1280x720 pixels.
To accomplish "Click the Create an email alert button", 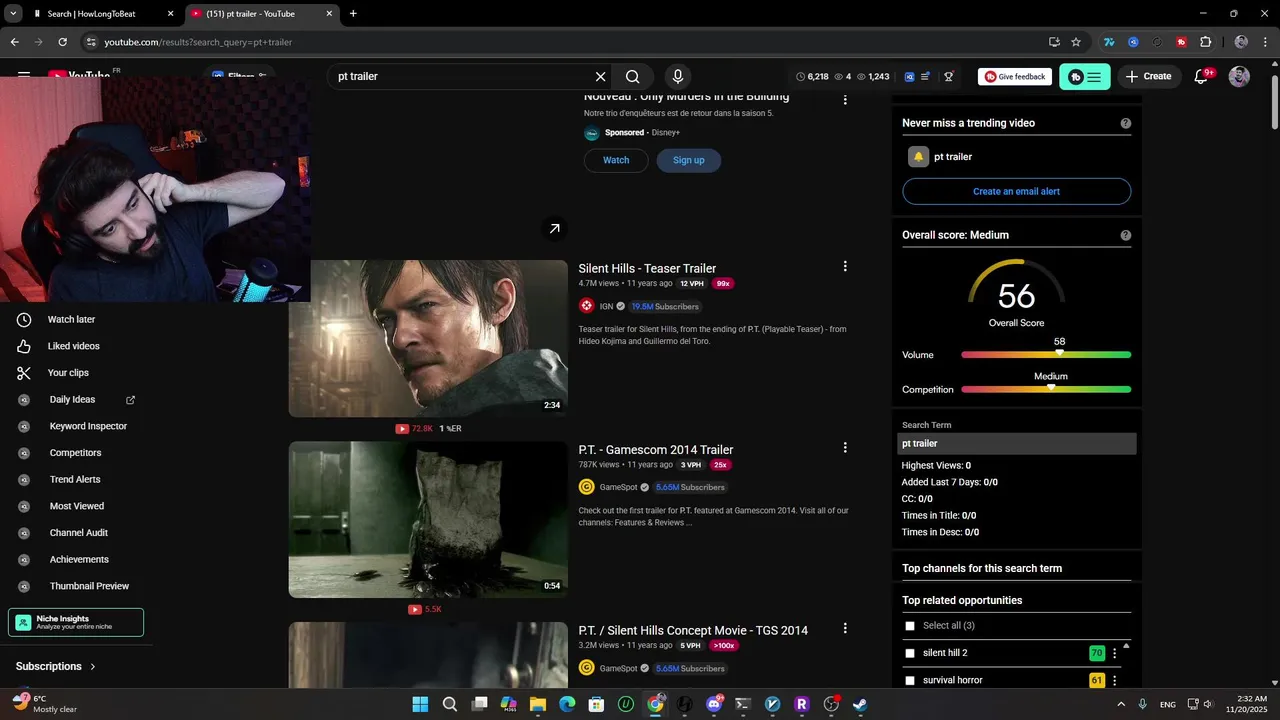I will 1016,191.
